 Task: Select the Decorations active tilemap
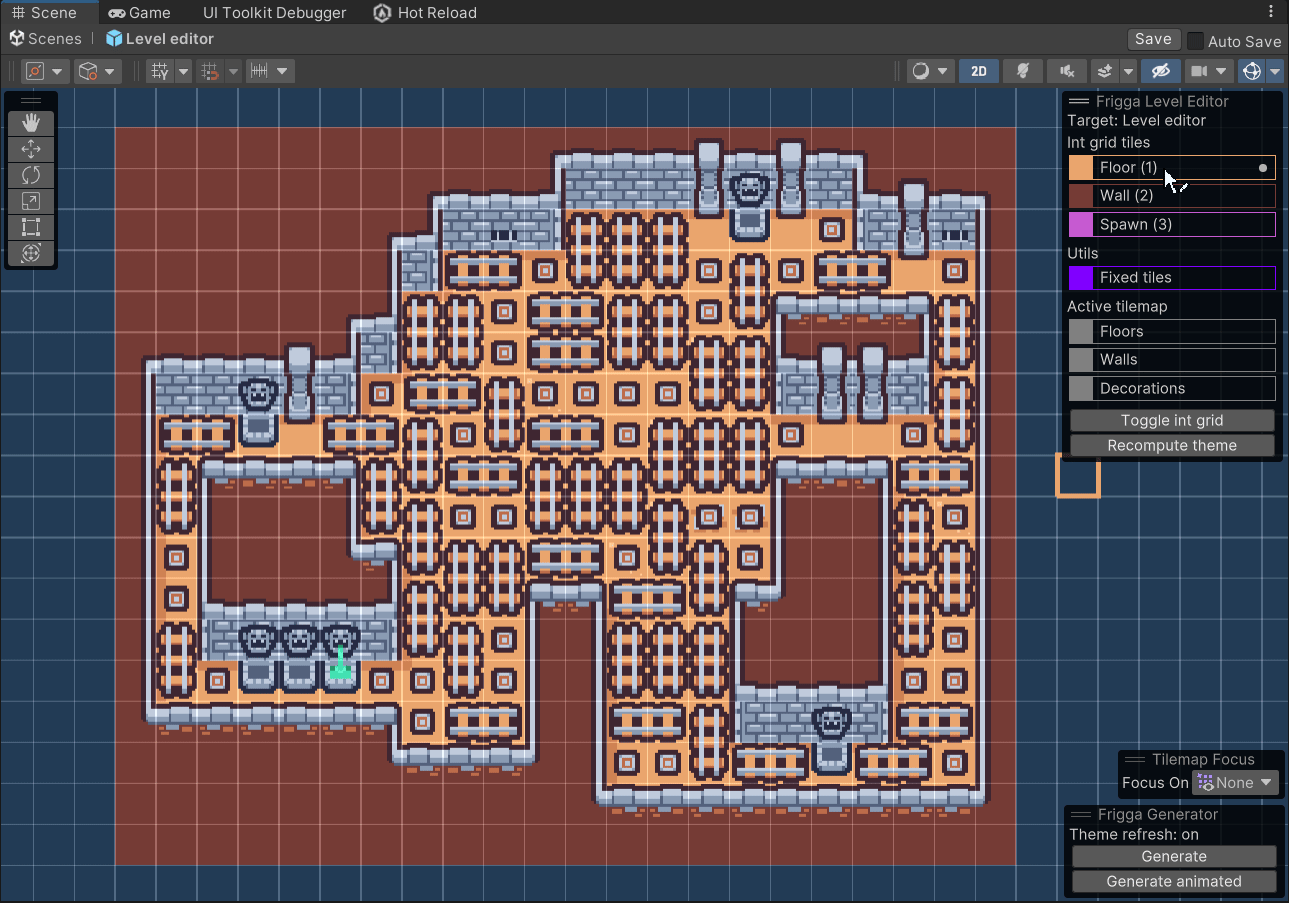point(1172,388)
